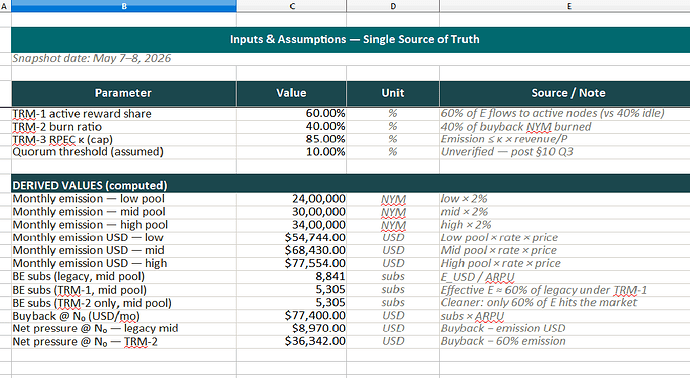
Task: Select the 'Value' header cell
Action: click(x=291, y=93)
